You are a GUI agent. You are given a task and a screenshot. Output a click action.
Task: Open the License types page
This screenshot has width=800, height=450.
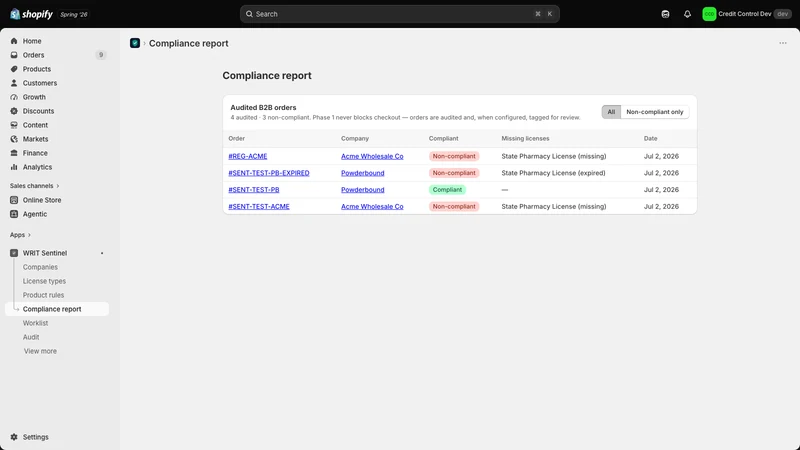click(44, 281)
